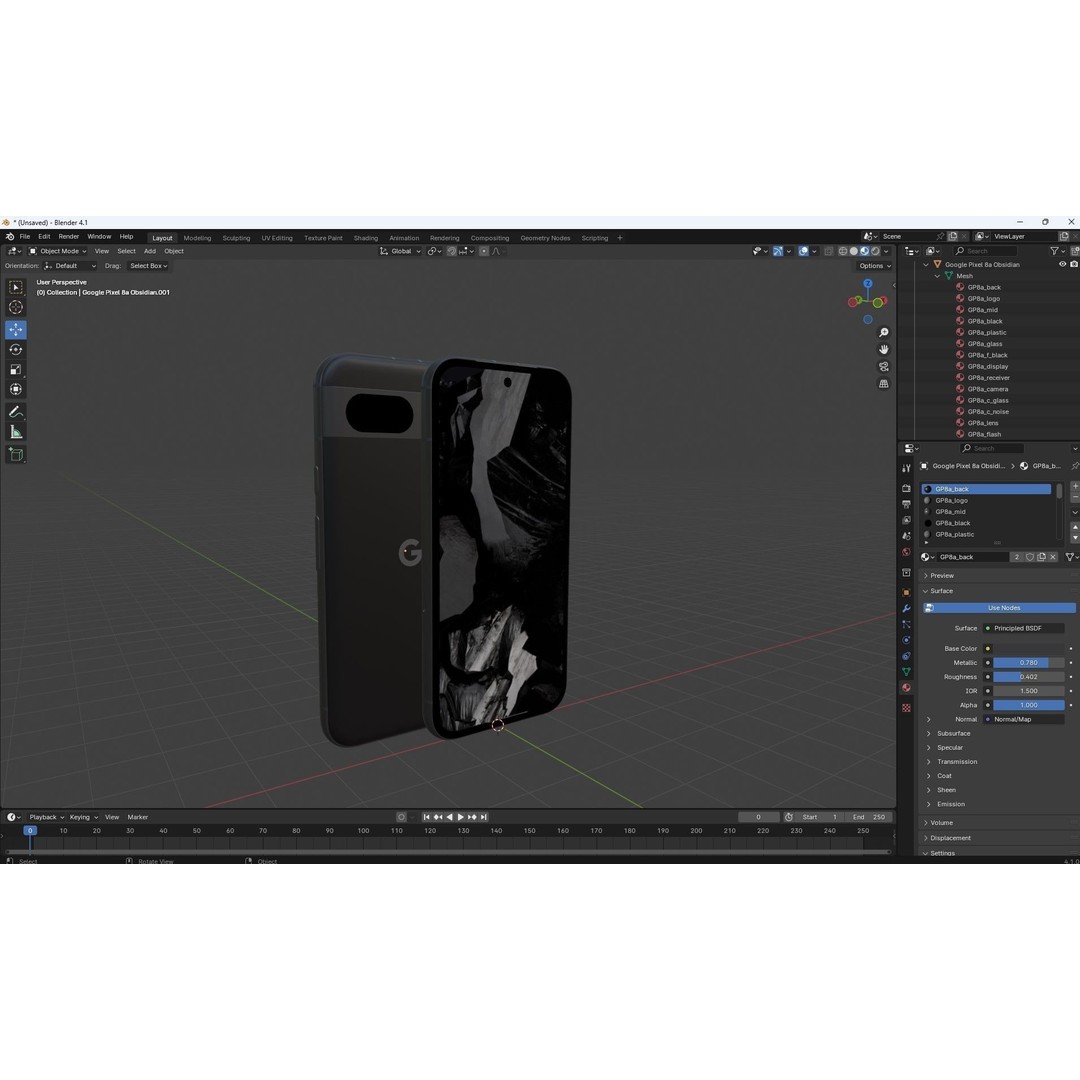Select the Select Box tool
The image size is (1080, 1080).
(16, 287)
